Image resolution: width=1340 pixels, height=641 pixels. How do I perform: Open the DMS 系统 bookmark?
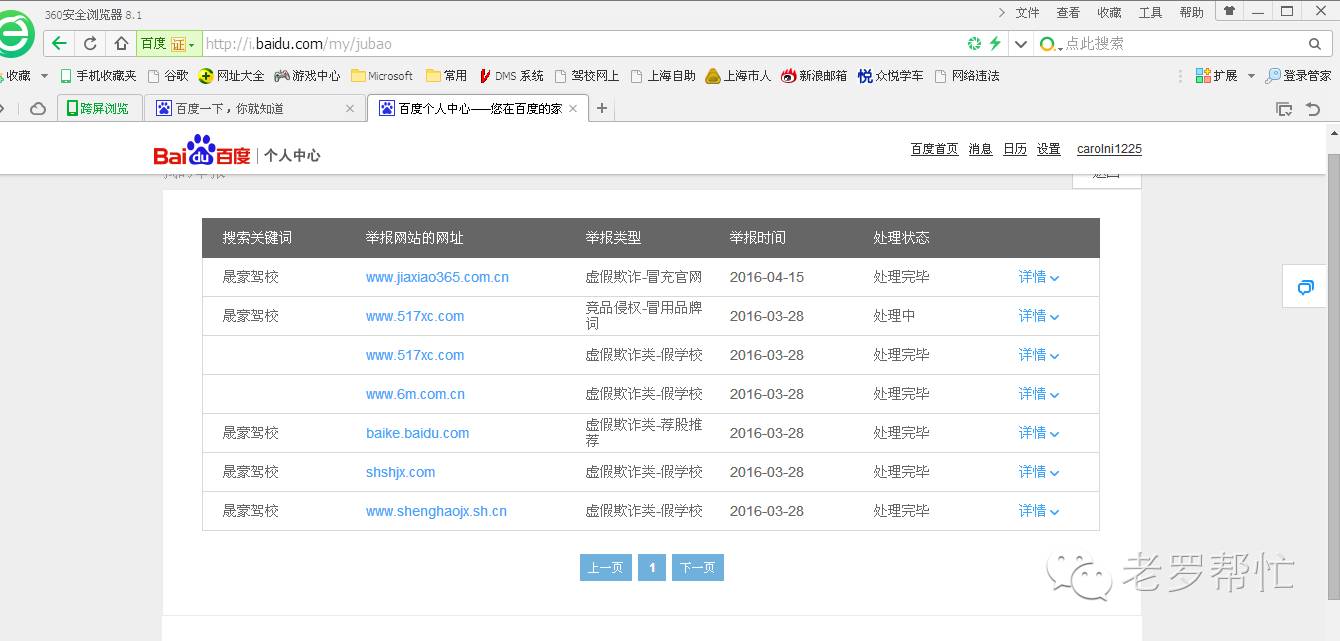[511, 76]
